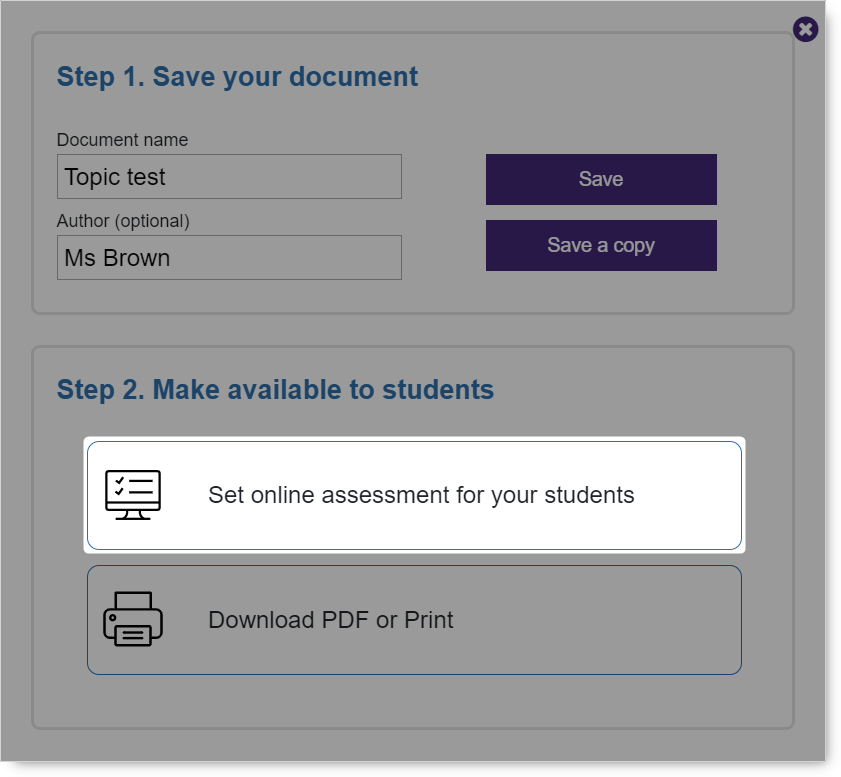Focus the Author (optional) input field
The height and width of the screenshot is (777, 841).
(x=229, y=257)
